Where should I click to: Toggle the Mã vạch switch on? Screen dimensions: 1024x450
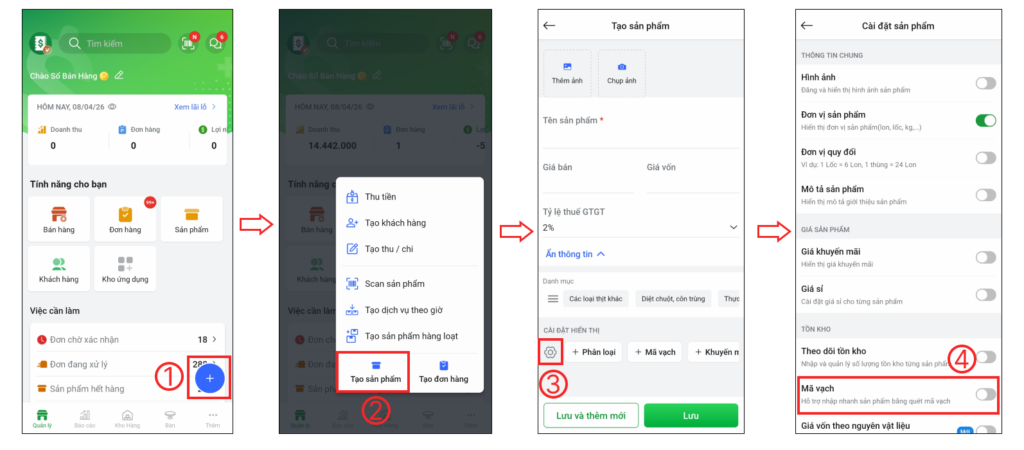coord(985,394)
